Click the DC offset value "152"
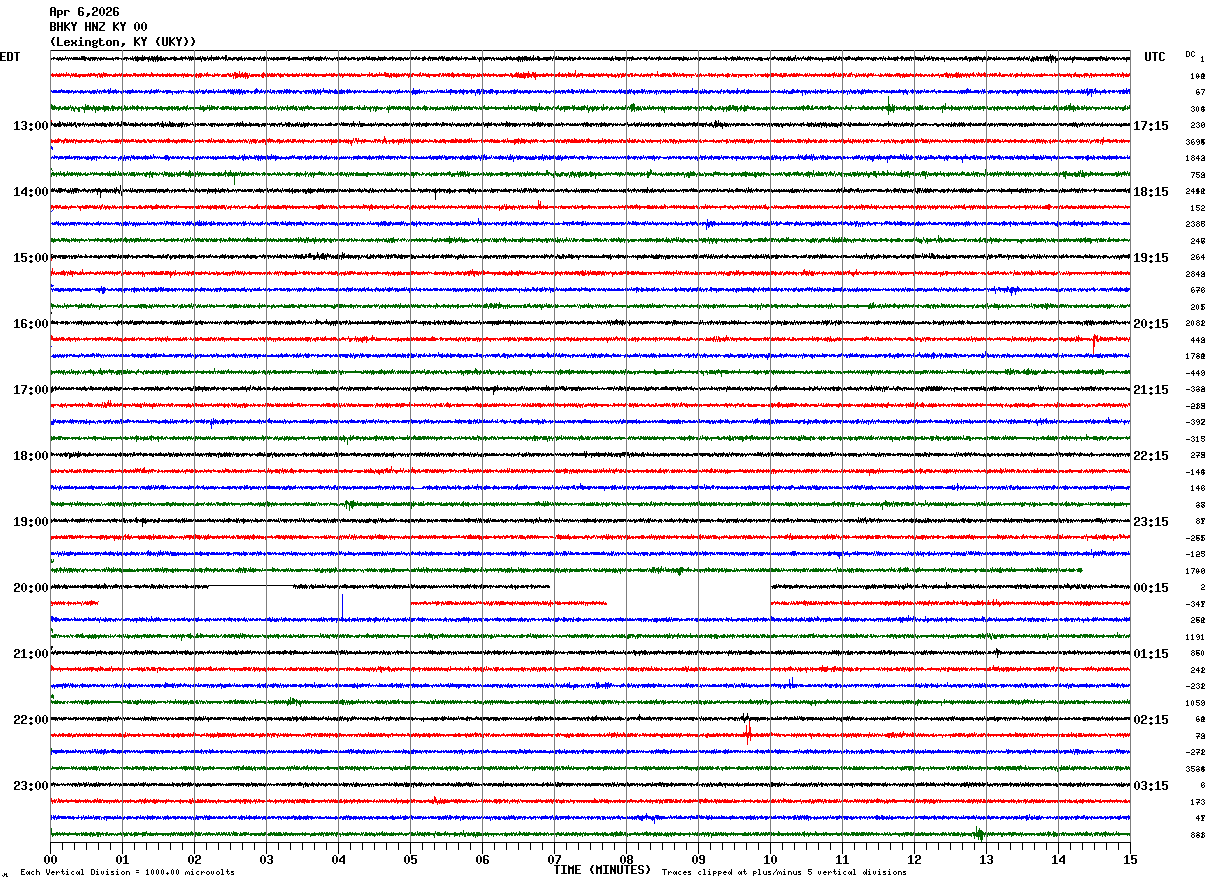 [x=1197, y=208]
